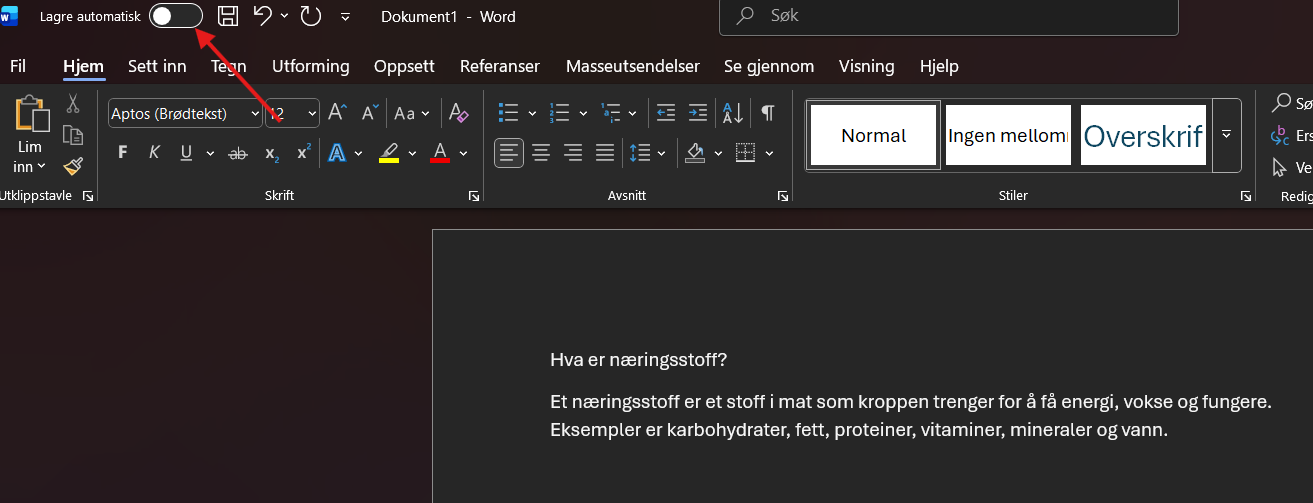This screenshot has width=1313, height=503.
Task: Toggle italic formatting with K button
Action: point(154,153)
